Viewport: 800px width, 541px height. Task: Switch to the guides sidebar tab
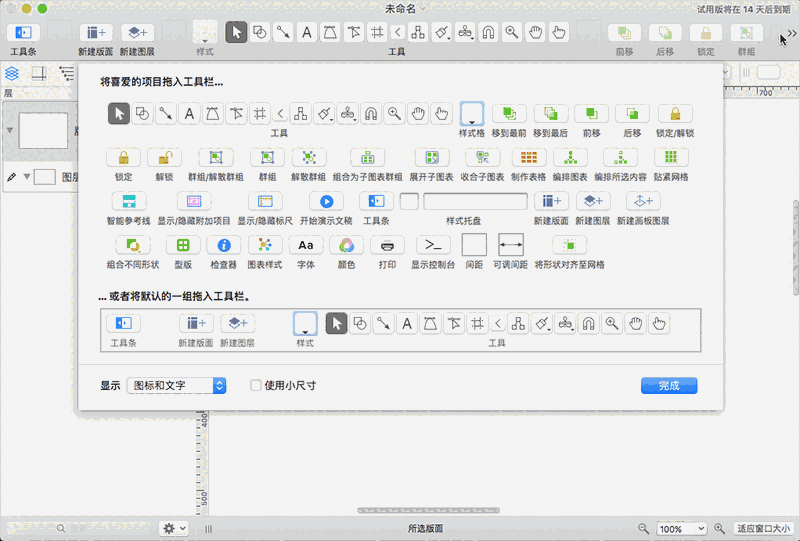(x=39, y=73)
